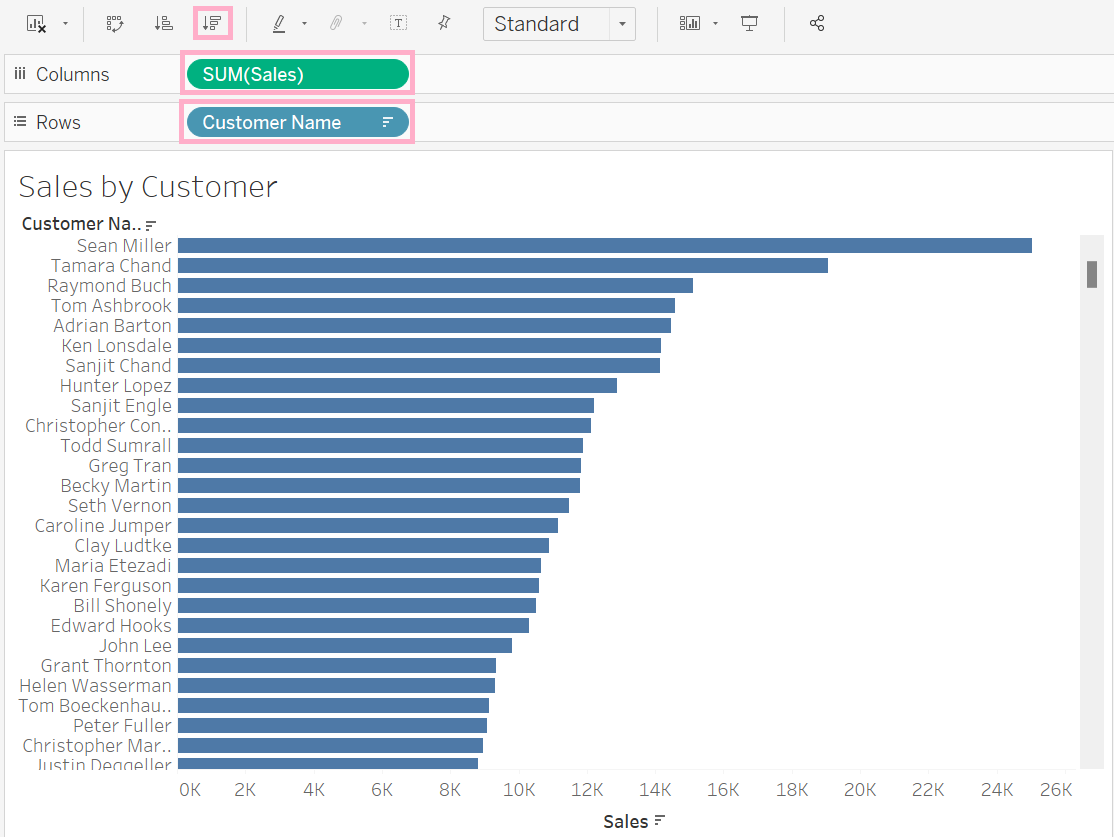Screen dimensions: 1114x837
Task: Sort ascending using toolbar icon
Action: tap(163, 23)
